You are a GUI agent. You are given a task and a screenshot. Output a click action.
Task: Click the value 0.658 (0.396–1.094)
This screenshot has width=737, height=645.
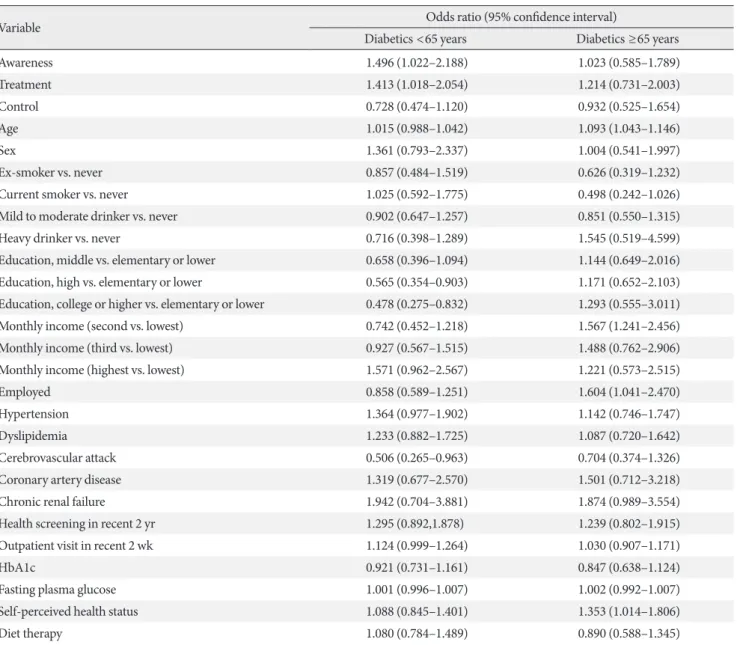[417, 260]
